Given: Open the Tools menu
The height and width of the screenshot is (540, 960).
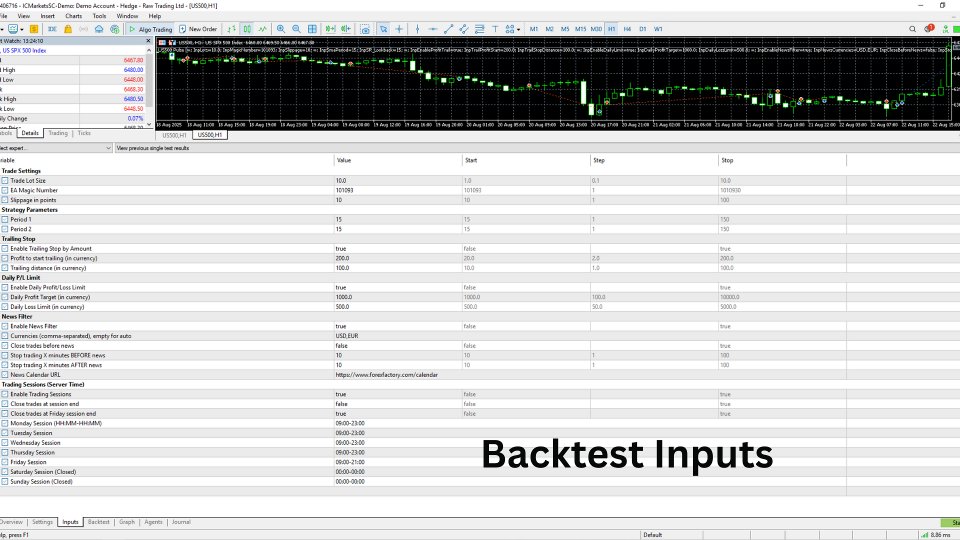Looking at the screenshot, I should 99,16.
